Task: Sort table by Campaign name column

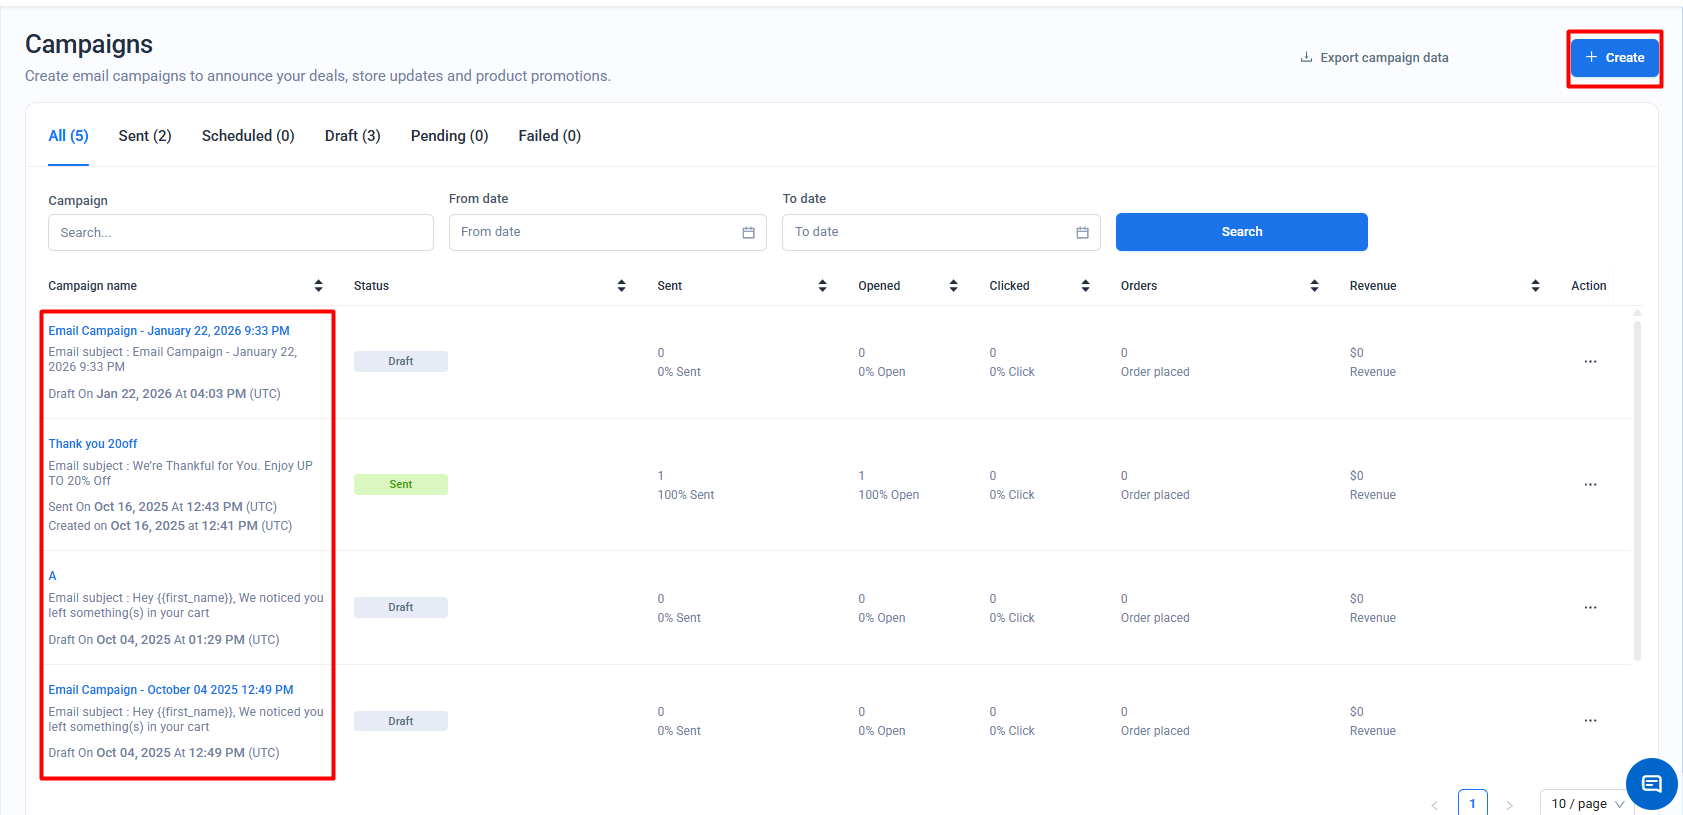Action: pyautogui.click(x=318, y=286)
